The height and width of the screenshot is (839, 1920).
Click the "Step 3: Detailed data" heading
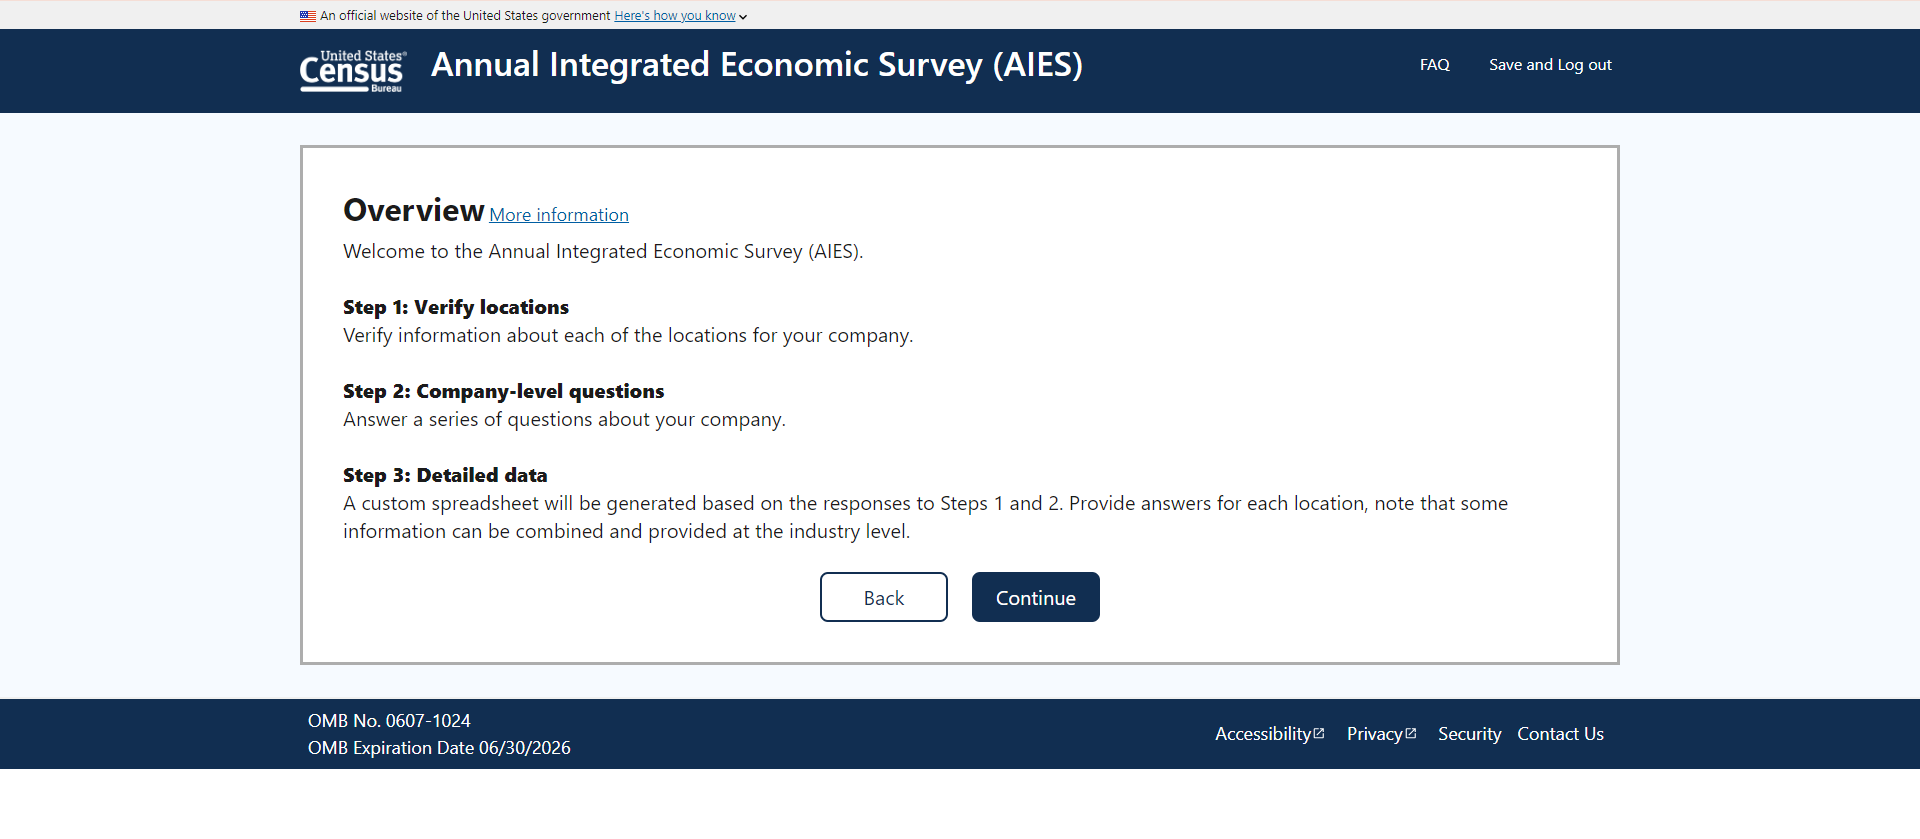tap(445, 475)
